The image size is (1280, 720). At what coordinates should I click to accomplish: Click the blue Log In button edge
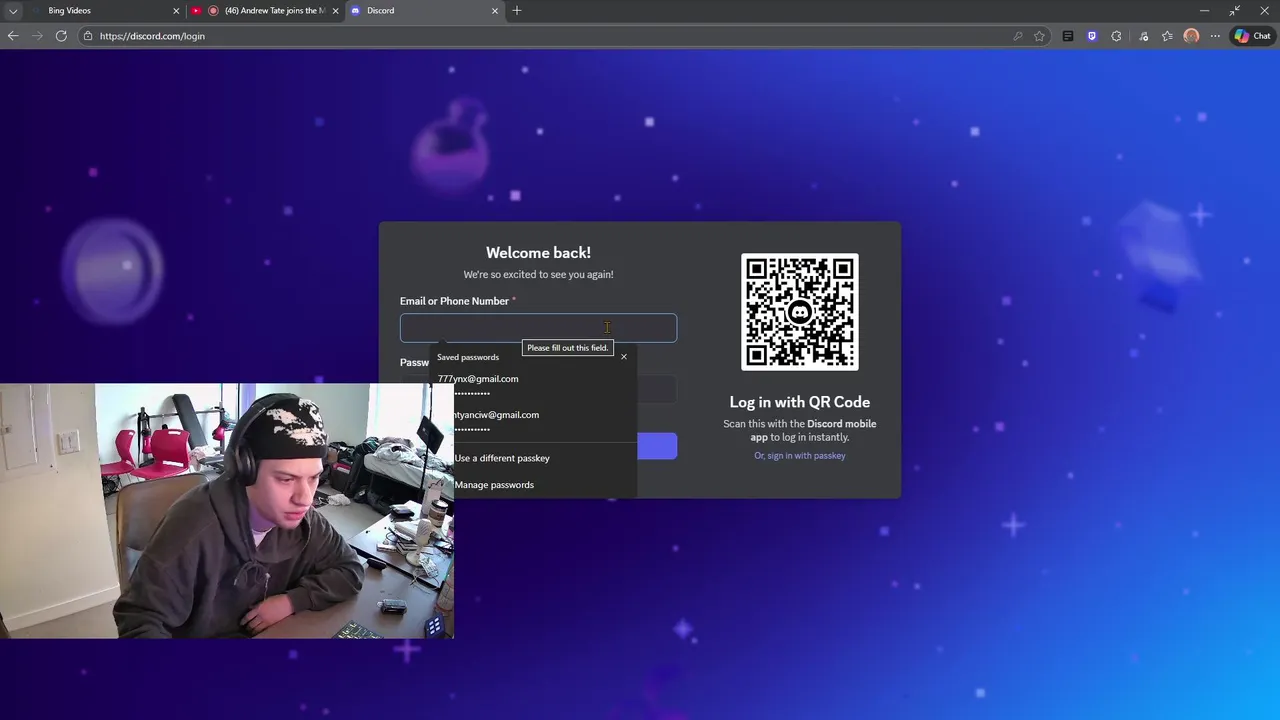pos(657,446)
